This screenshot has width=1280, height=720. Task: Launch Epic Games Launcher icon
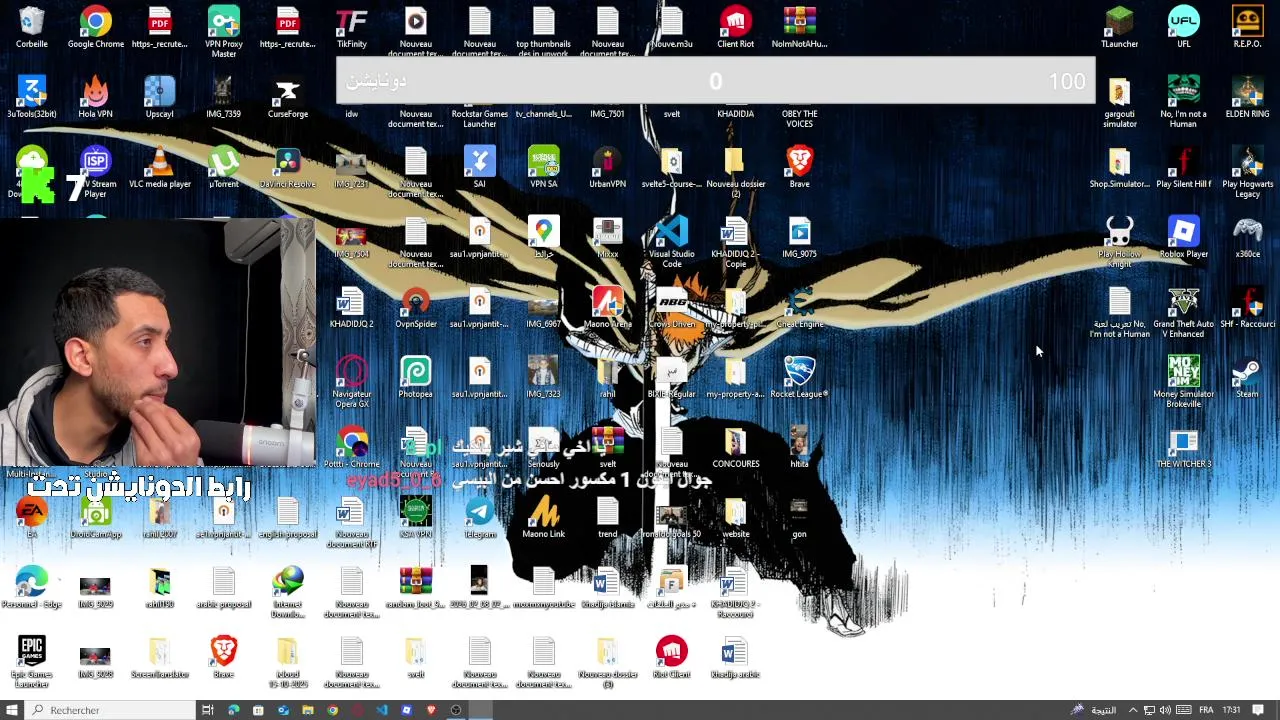click(32, 662)
